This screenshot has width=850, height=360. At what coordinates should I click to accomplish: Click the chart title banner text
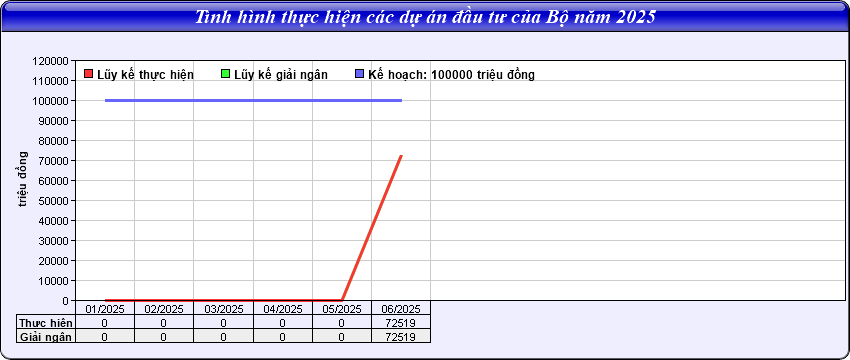click(425, 17)
